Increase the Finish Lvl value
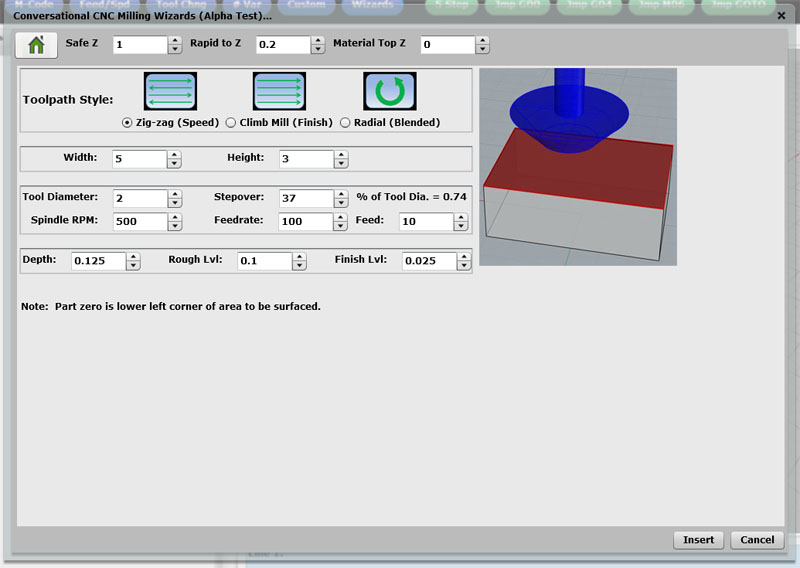 tap(464, 257)
